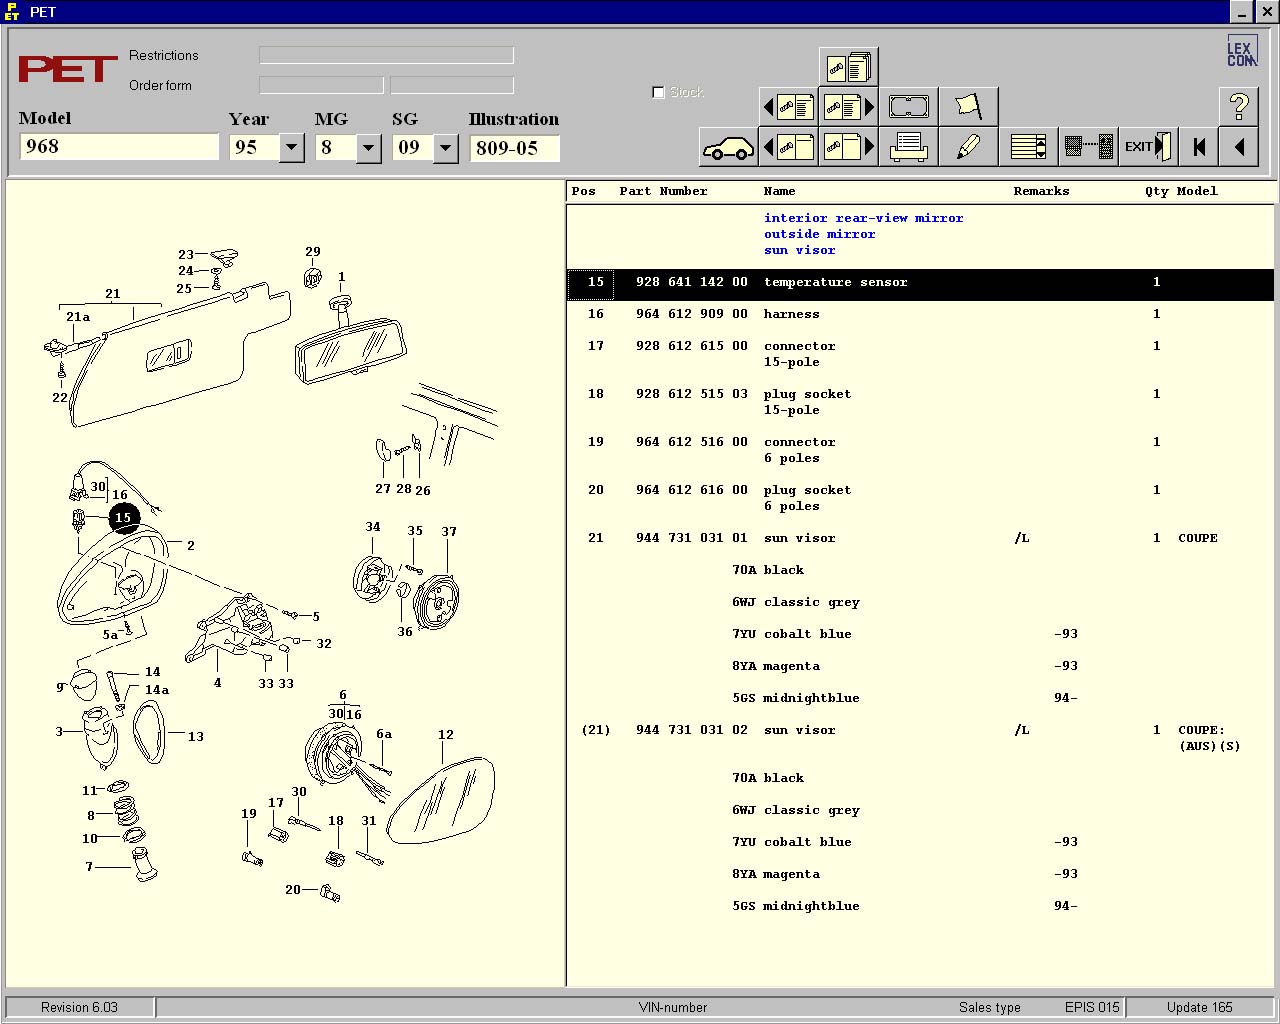This screenshot has width=1280, height=1024.
Task: Go to next illustration page only
Action: (849, 148)
